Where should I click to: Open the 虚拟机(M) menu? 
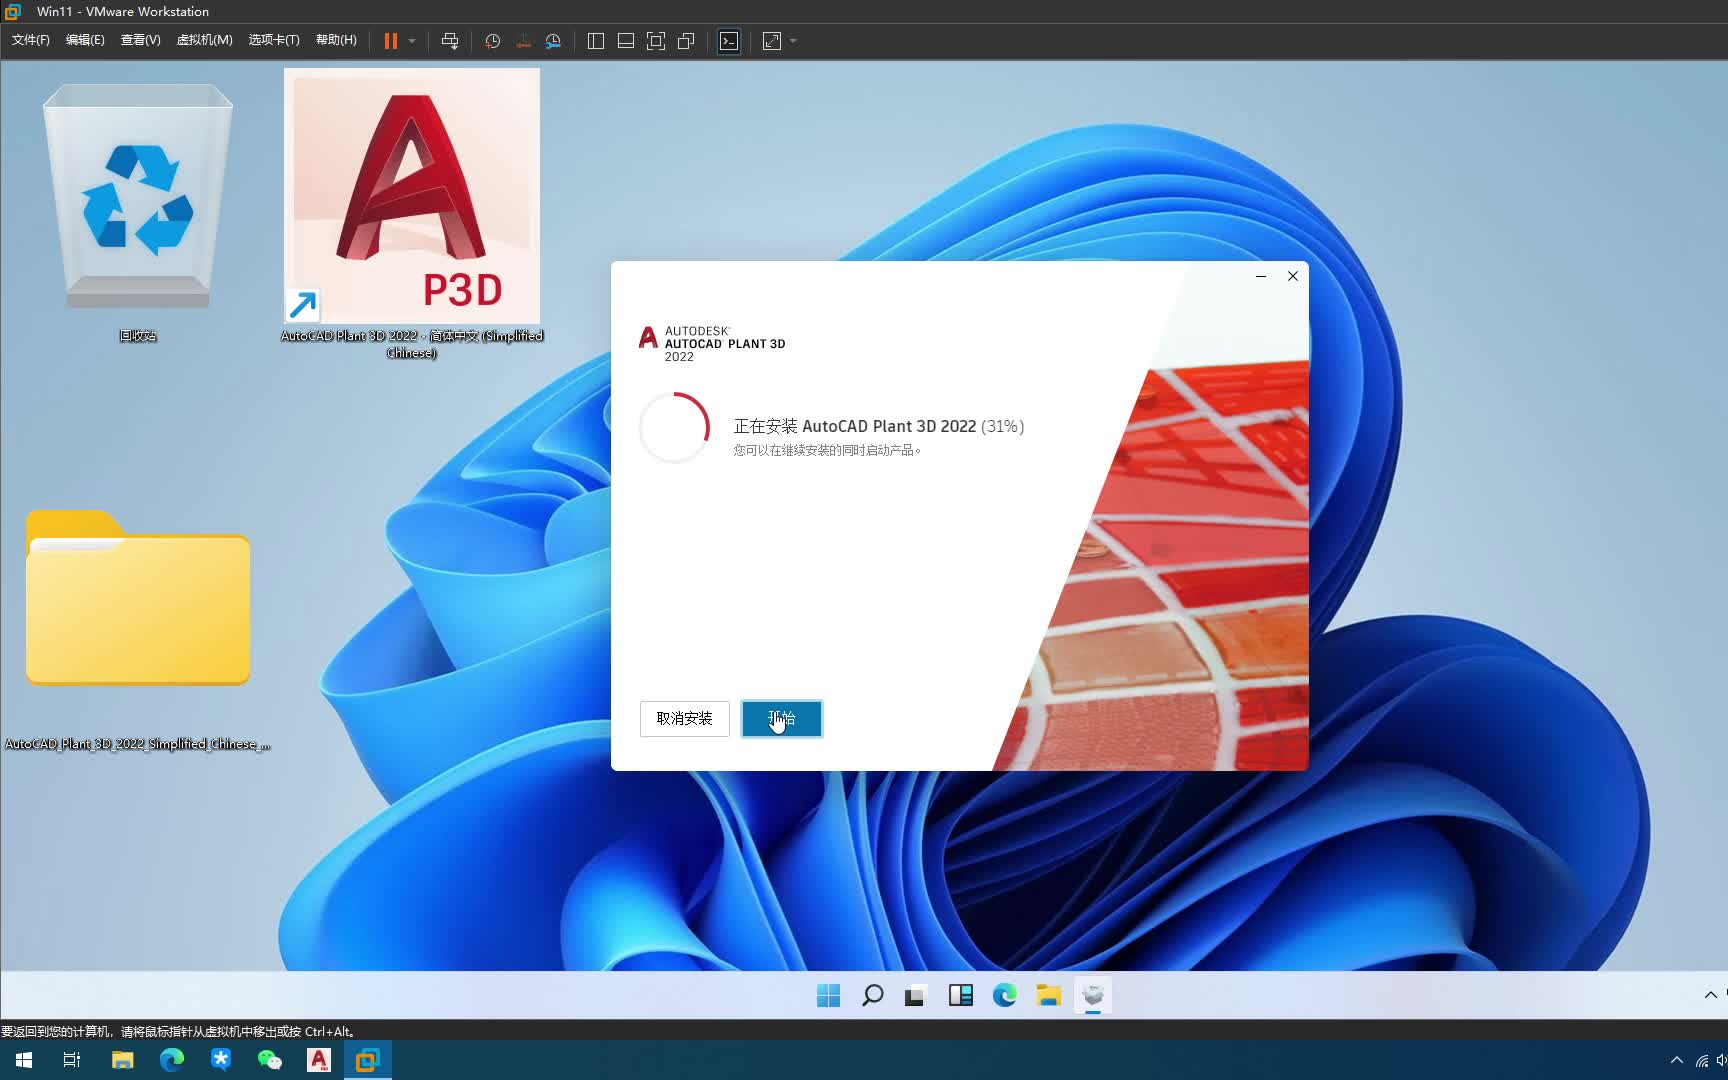(x=204, y=40)
